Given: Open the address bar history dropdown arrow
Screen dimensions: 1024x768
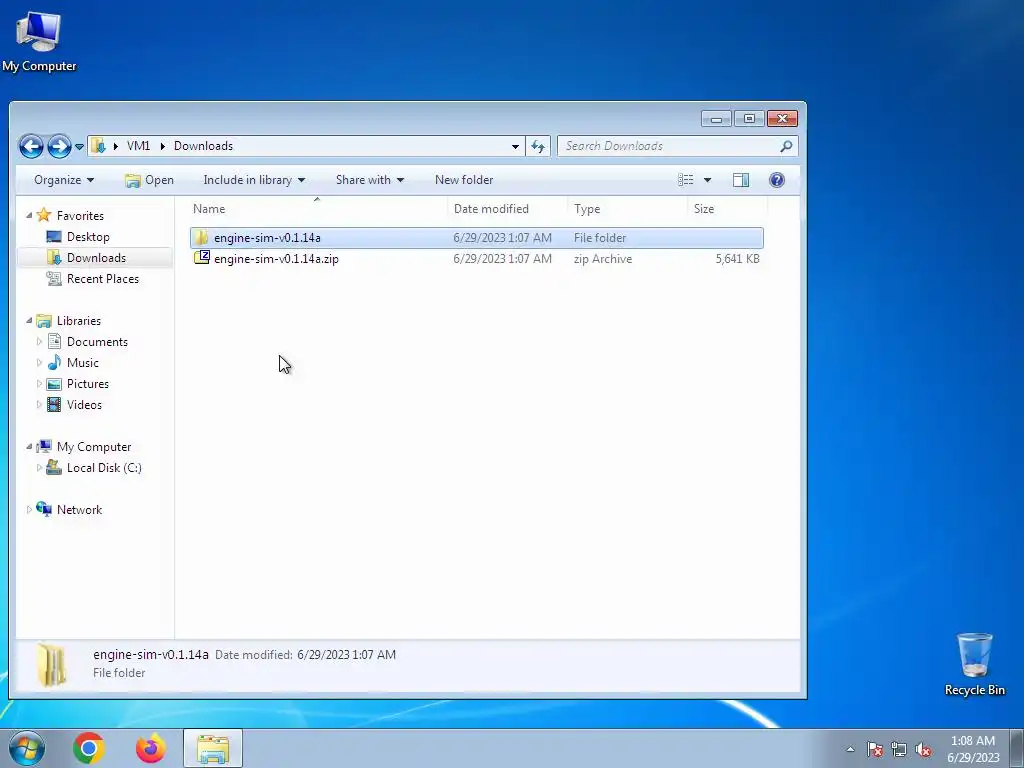Looking at the screenshot, I should click(515, 146).
